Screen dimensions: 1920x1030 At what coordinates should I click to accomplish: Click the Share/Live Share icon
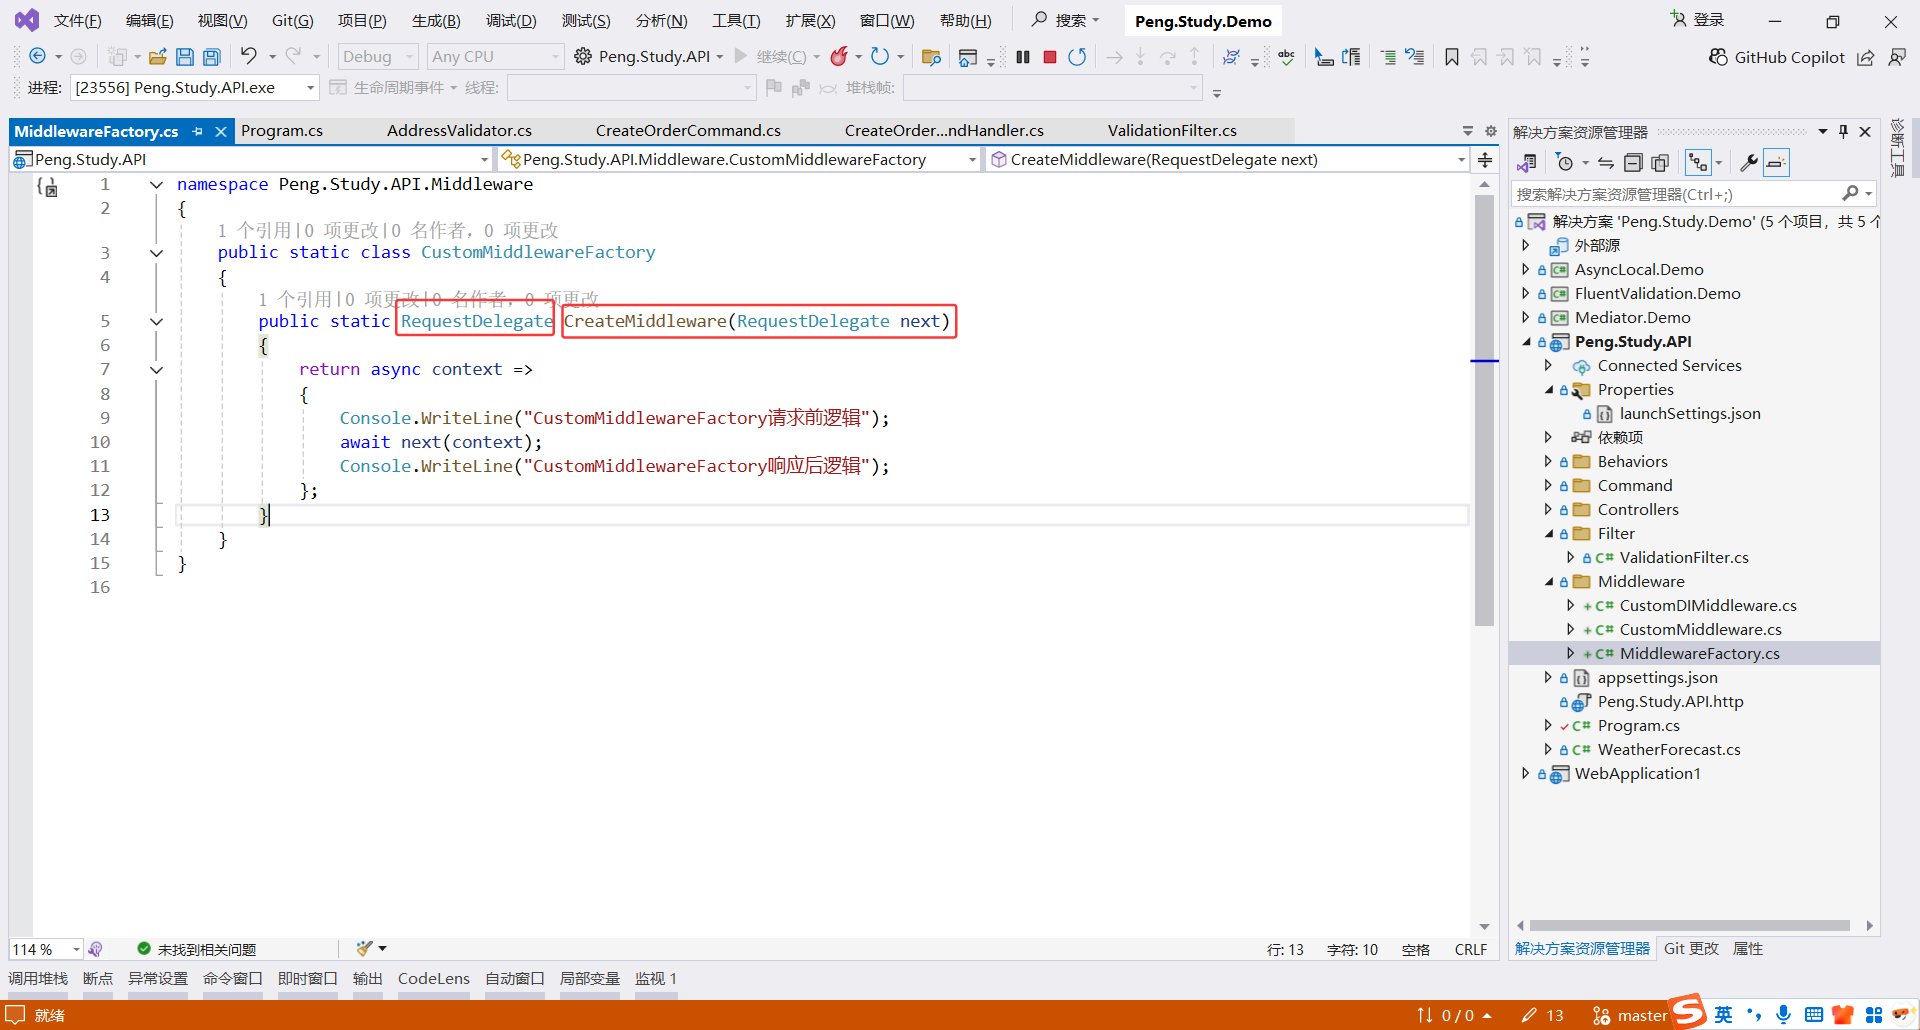coord(1865,57)
